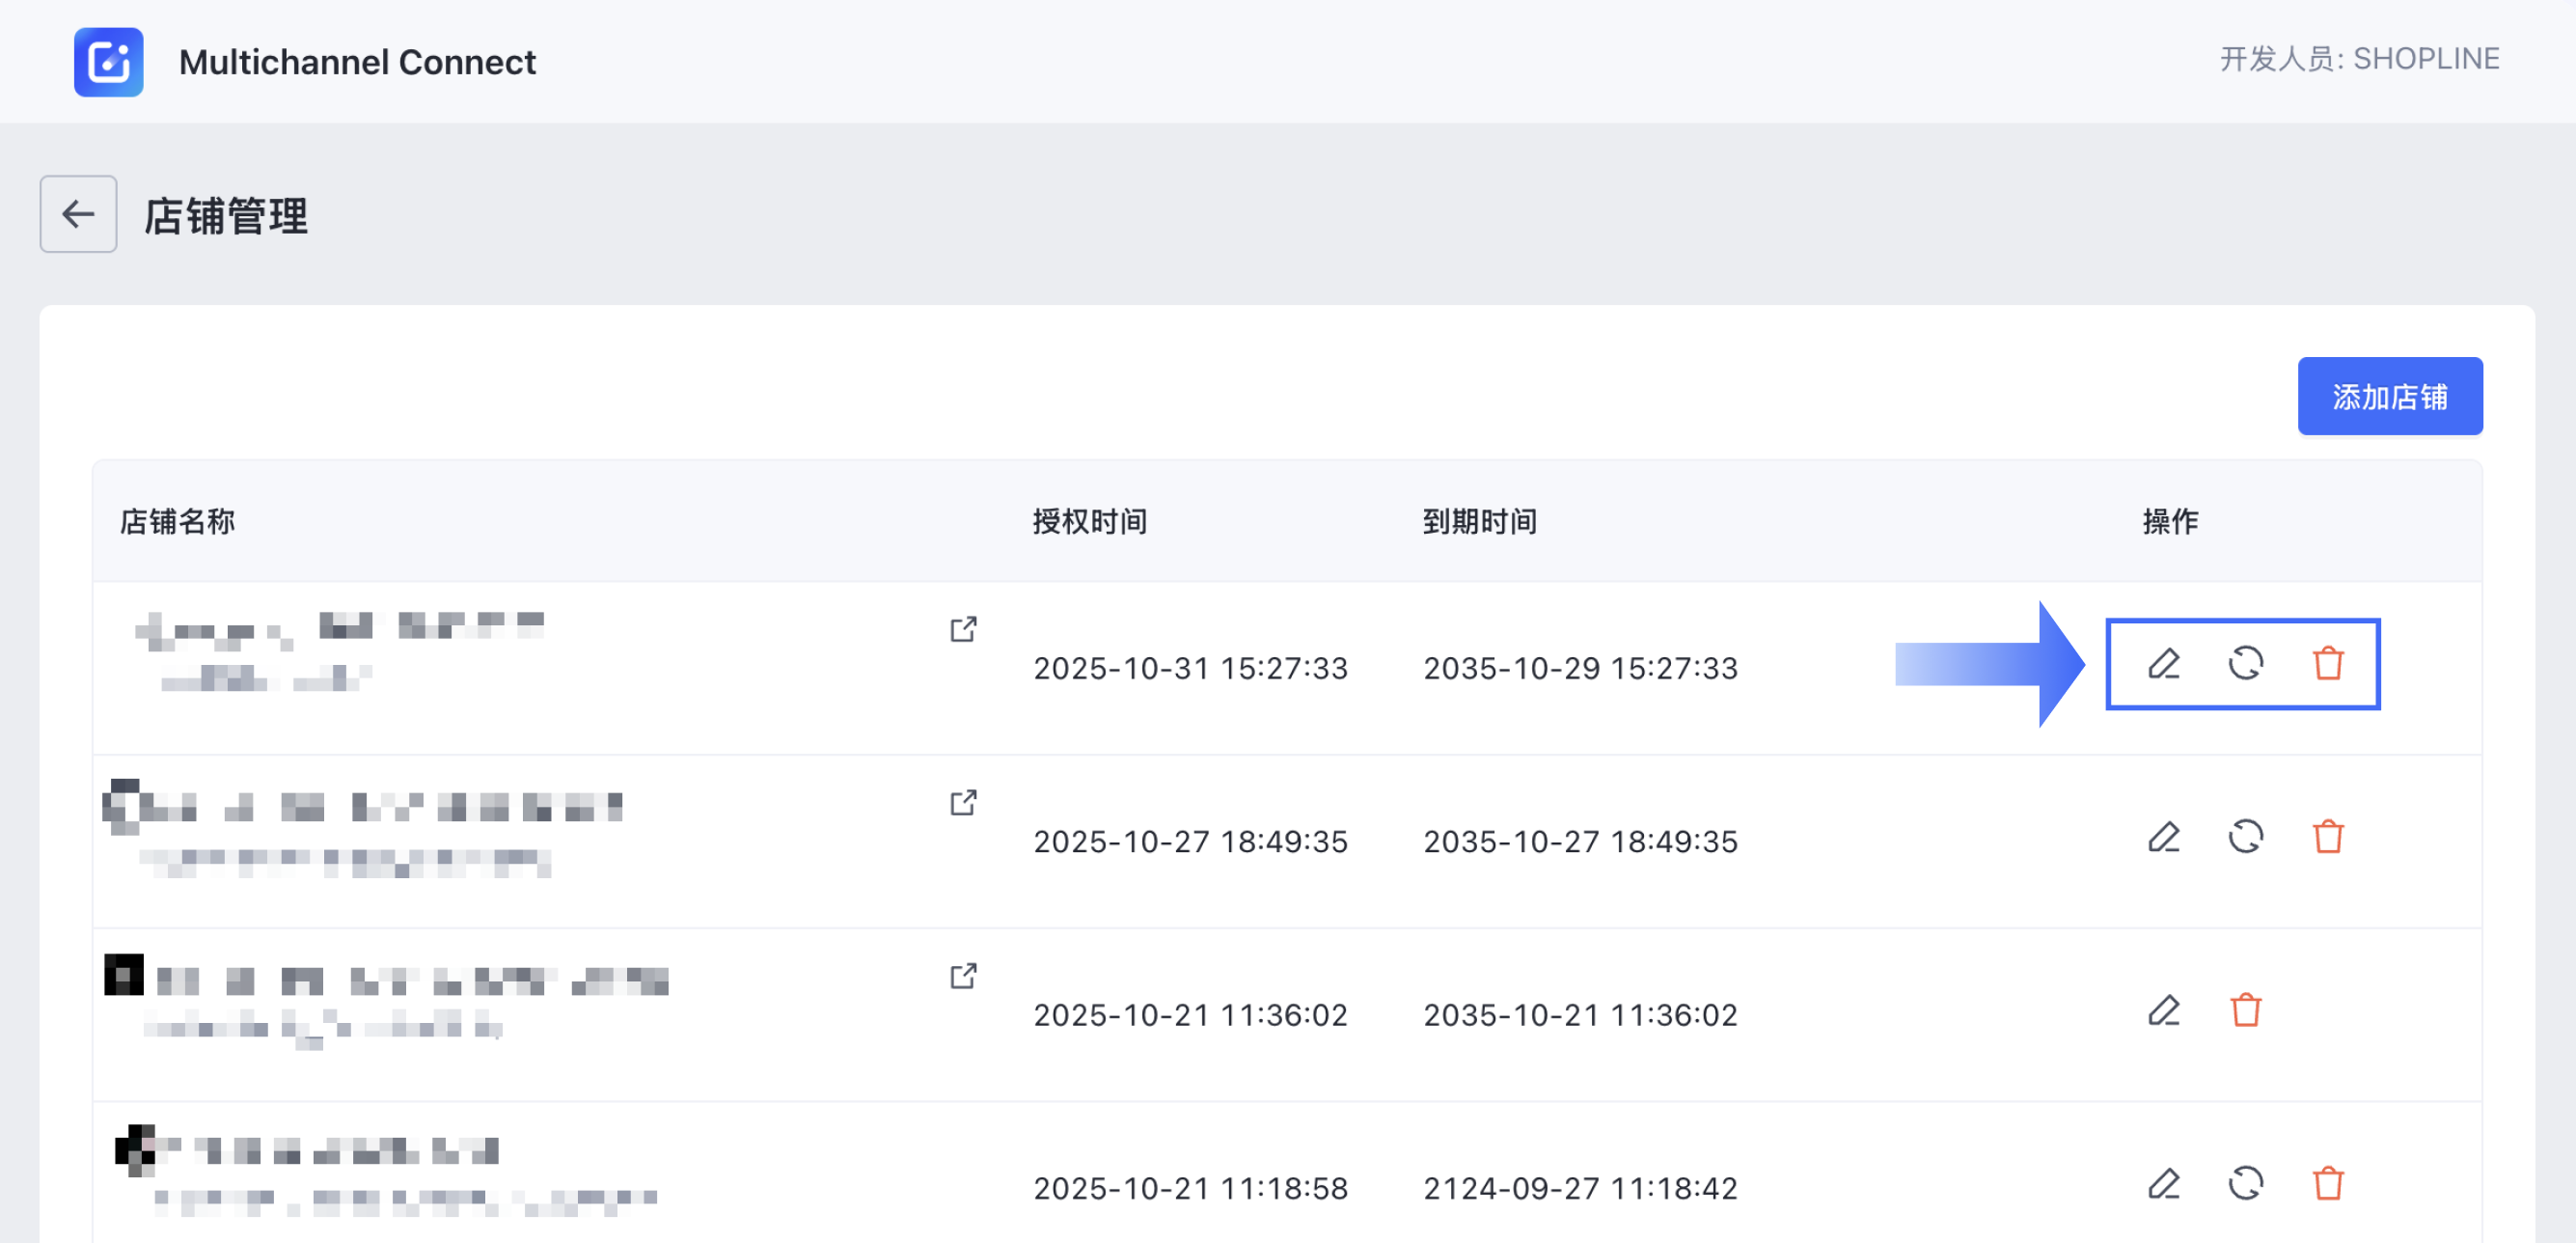The width and height of the screenshot is (2576, 1243).
Task: Edit the second store entry
Action: (x=2165, y=837)
